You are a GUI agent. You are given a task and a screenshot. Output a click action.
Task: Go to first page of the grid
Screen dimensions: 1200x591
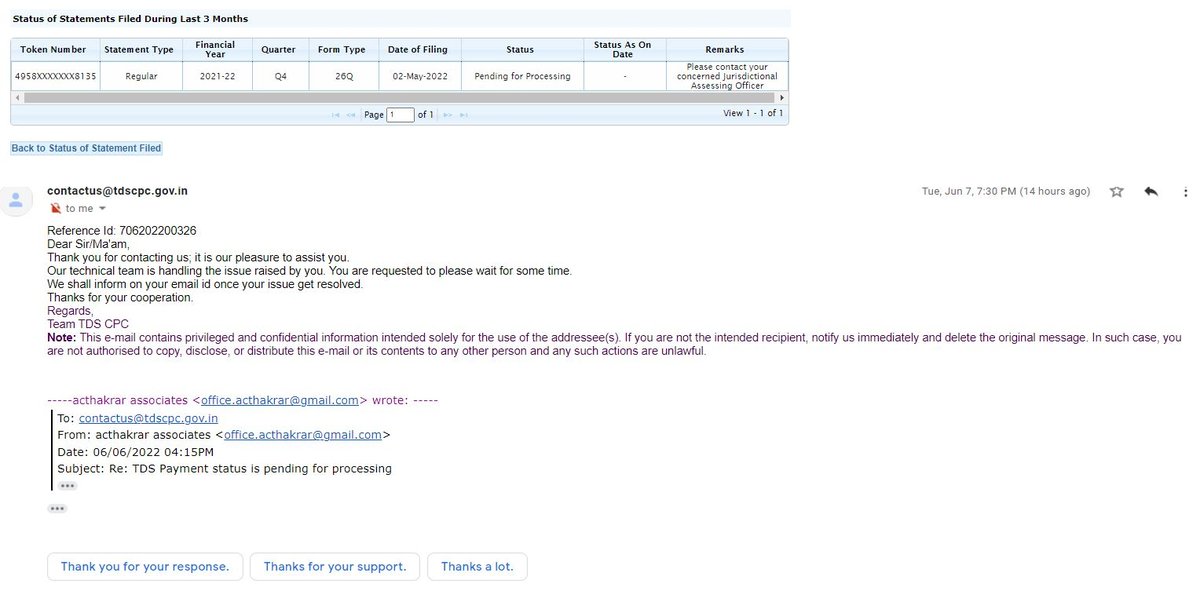335,115
